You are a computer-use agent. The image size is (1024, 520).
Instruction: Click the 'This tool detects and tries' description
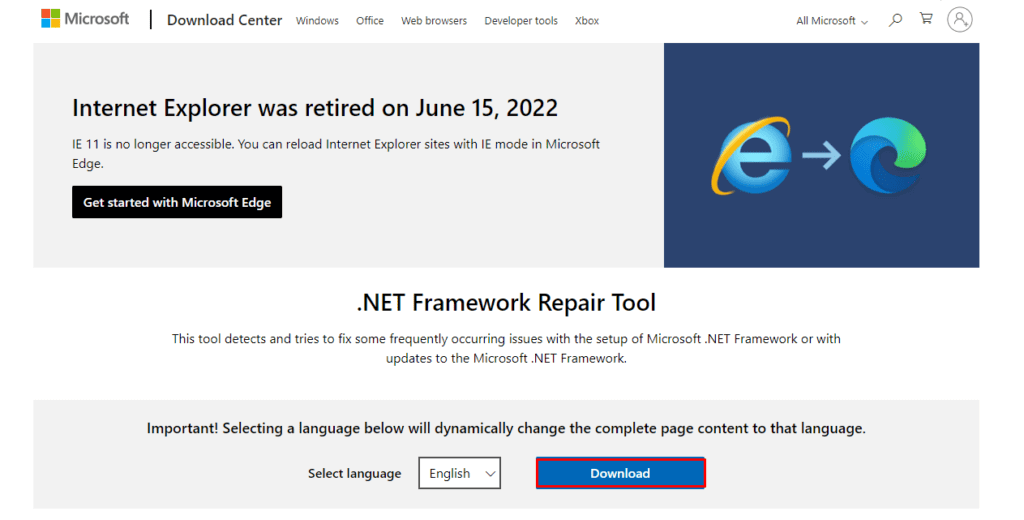pyautogui.click(x=506, y=348)
